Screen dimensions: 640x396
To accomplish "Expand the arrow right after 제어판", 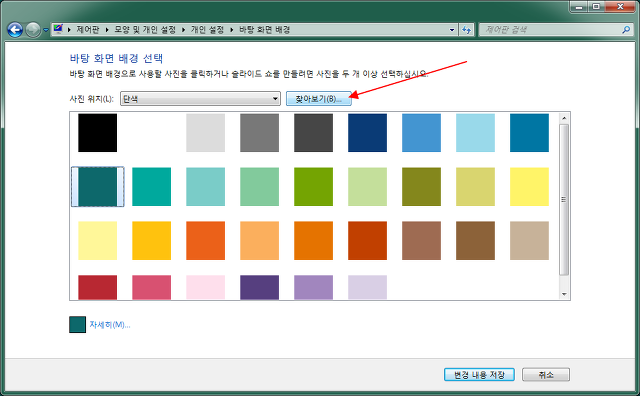I will click(107, 29).
